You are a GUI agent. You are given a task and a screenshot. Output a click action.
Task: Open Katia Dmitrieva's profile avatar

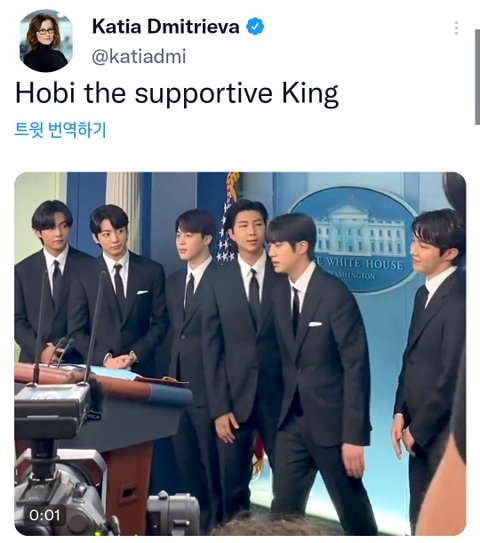[x=46, y=41]
